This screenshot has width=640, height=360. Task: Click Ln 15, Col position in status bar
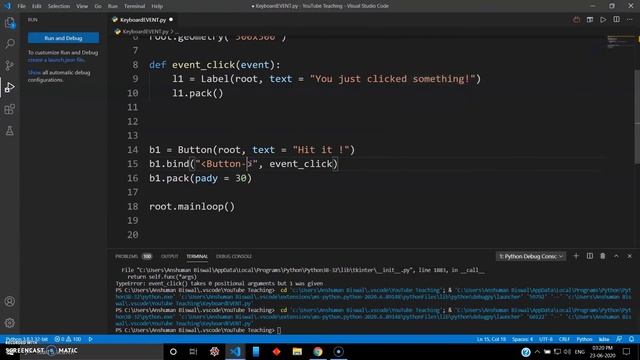click(x=491, y=339)
